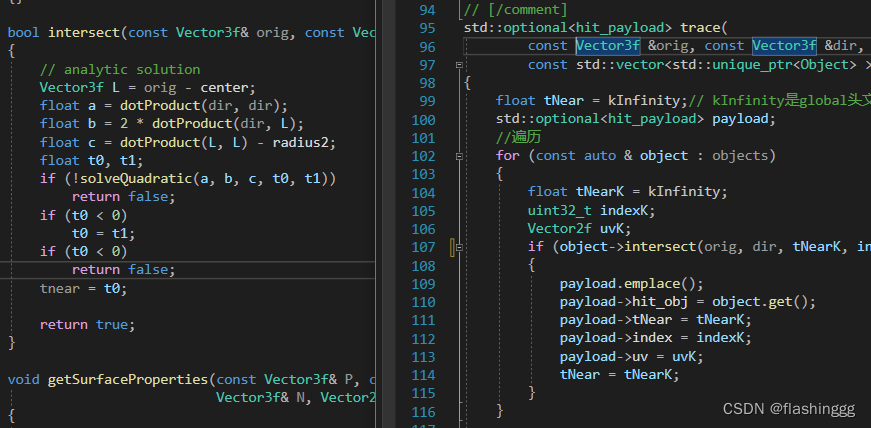Click 'payload->index = indexK;' line
The height and width of the screenshot is (428, 871).
(655, 338)
